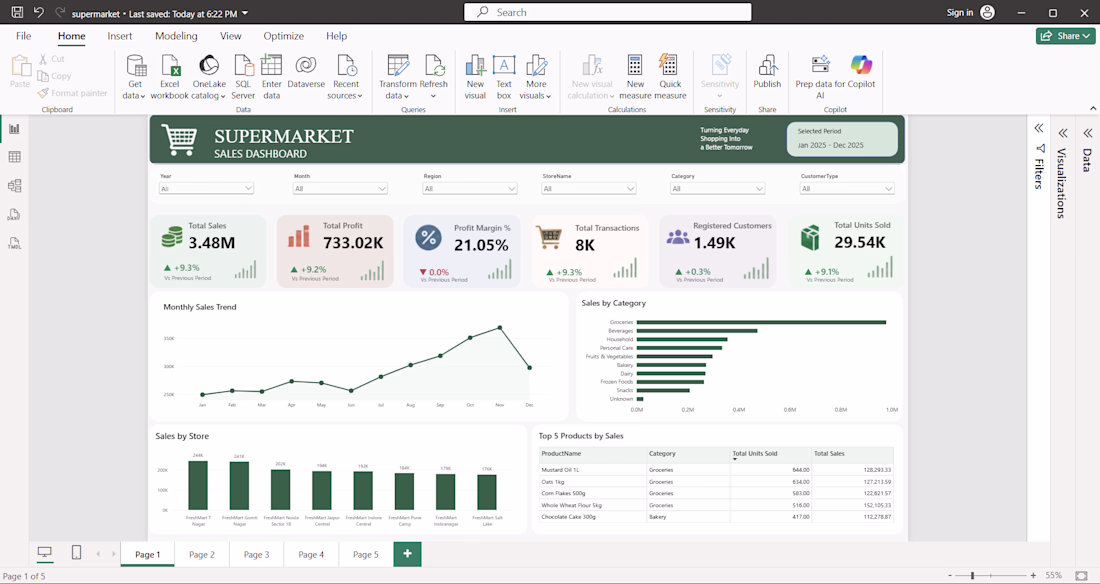Expand the Visualizations pane
Viewport: 1100px width, 584px height.
[x=1063, y=133]
